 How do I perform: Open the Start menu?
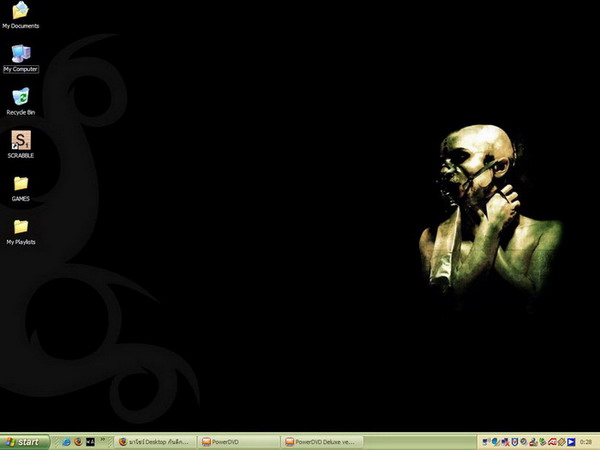coord(24,442)
